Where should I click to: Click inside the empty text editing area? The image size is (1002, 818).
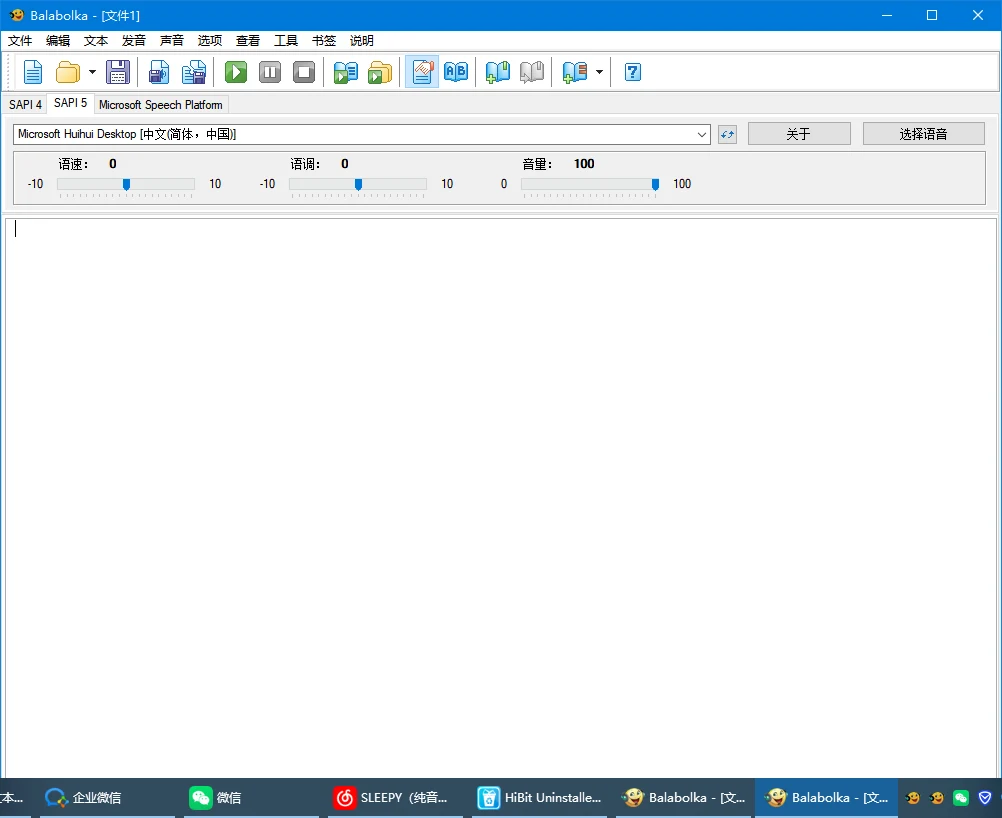[x=501, y=497]
